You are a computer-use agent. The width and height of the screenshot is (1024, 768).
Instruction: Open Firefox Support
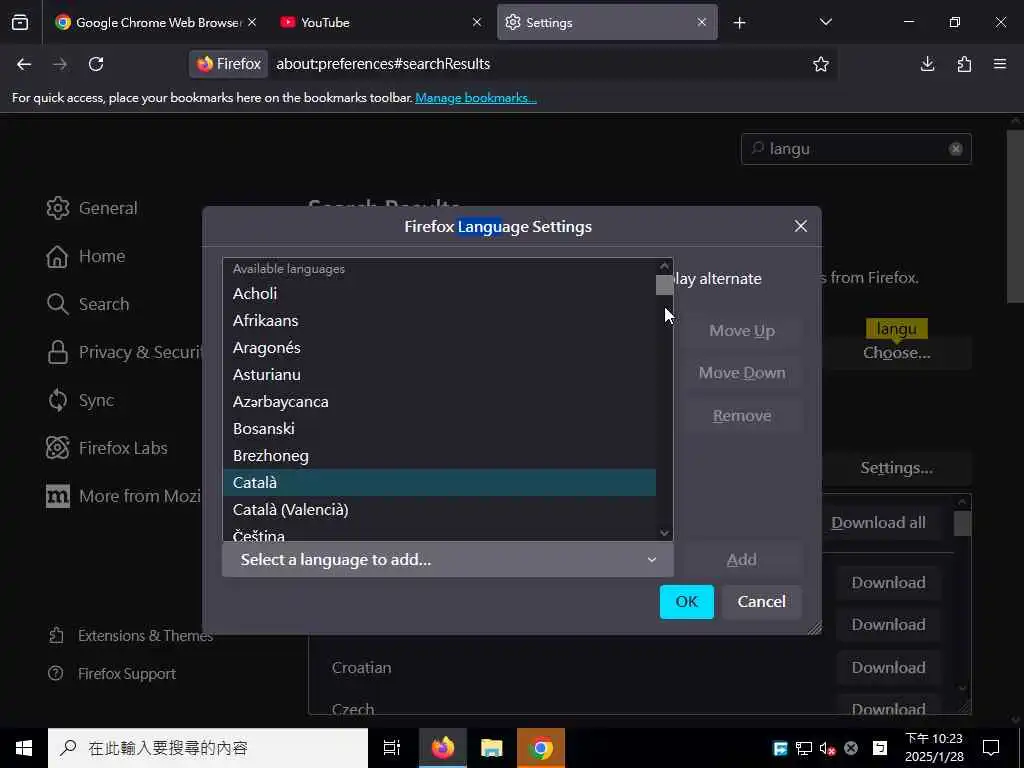[112, 673]
